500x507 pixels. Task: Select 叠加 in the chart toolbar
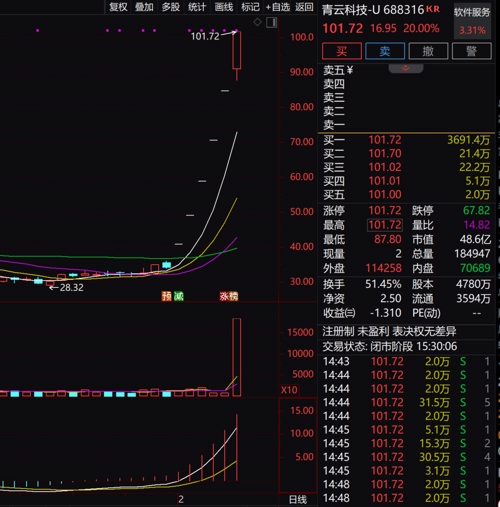click(144, 7)
